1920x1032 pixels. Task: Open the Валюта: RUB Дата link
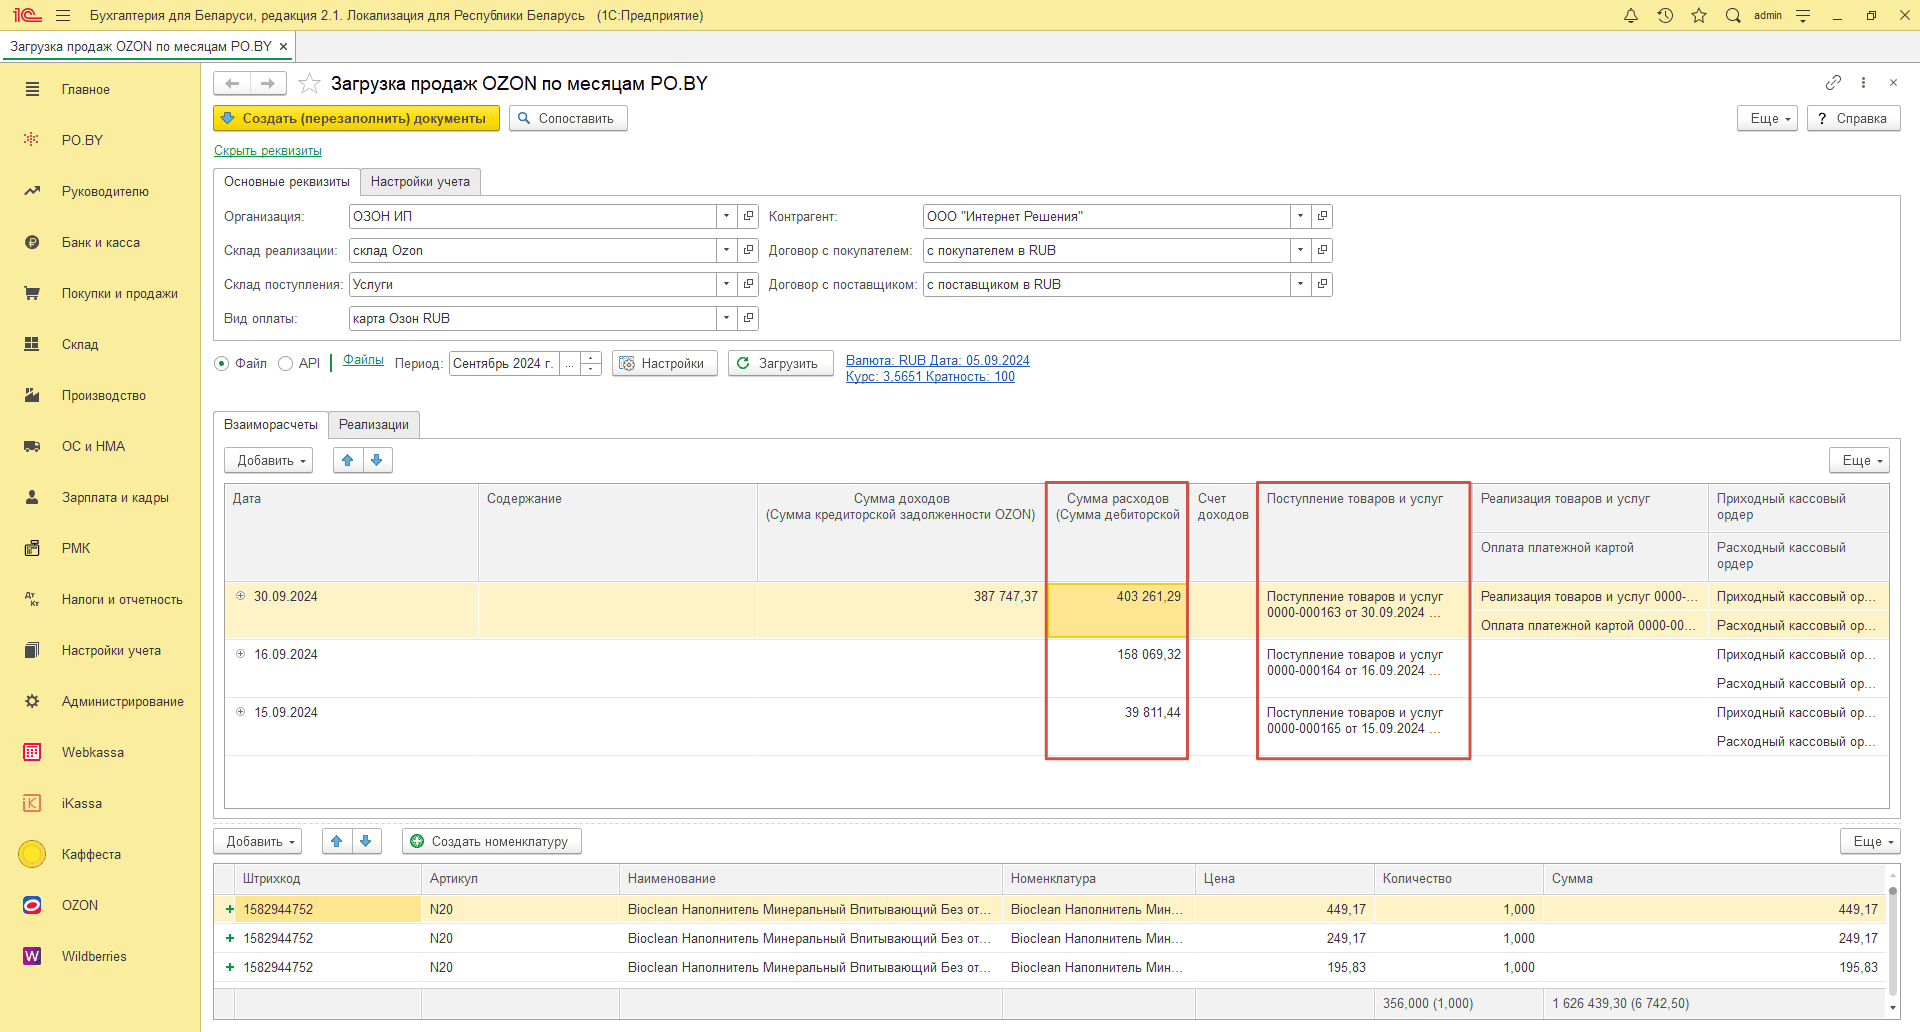(938, 360)
